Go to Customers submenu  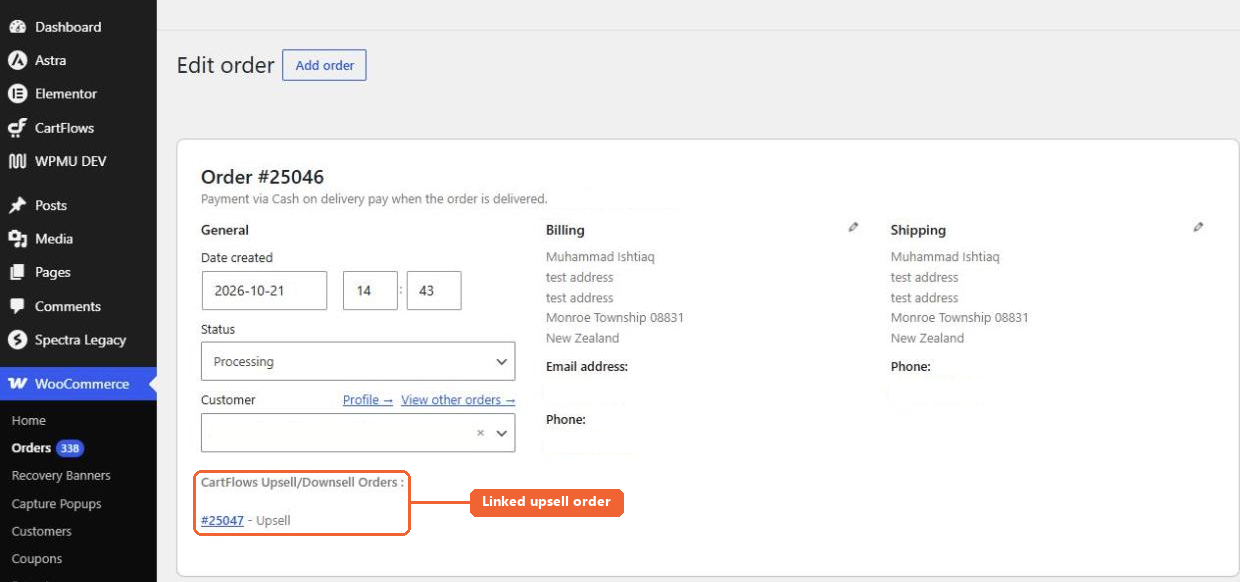click(42, 531)
